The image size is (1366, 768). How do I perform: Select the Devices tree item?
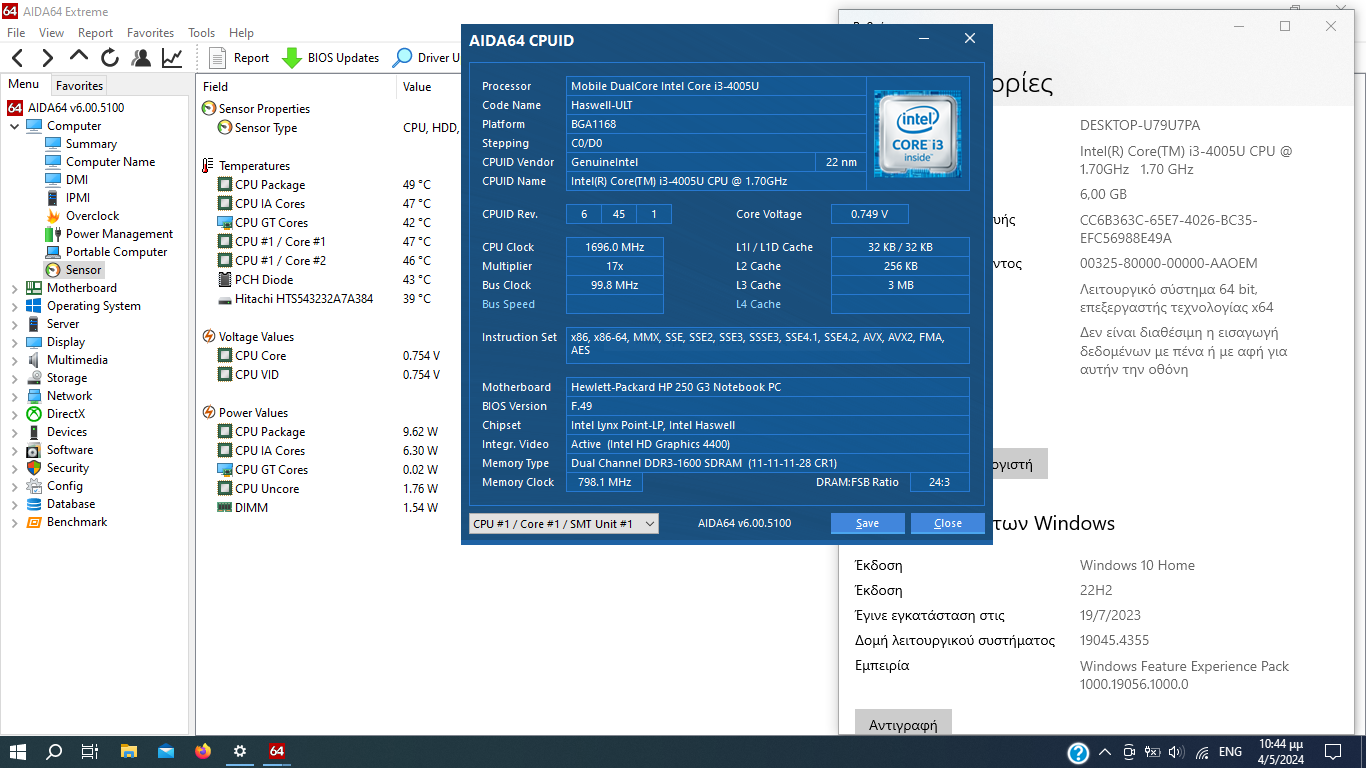pyautogui.click(x=66, y=432)
